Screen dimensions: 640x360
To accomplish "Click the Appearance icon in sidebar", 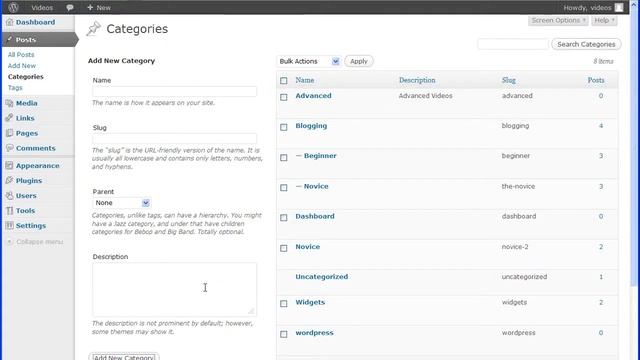I will coord(9,165).
